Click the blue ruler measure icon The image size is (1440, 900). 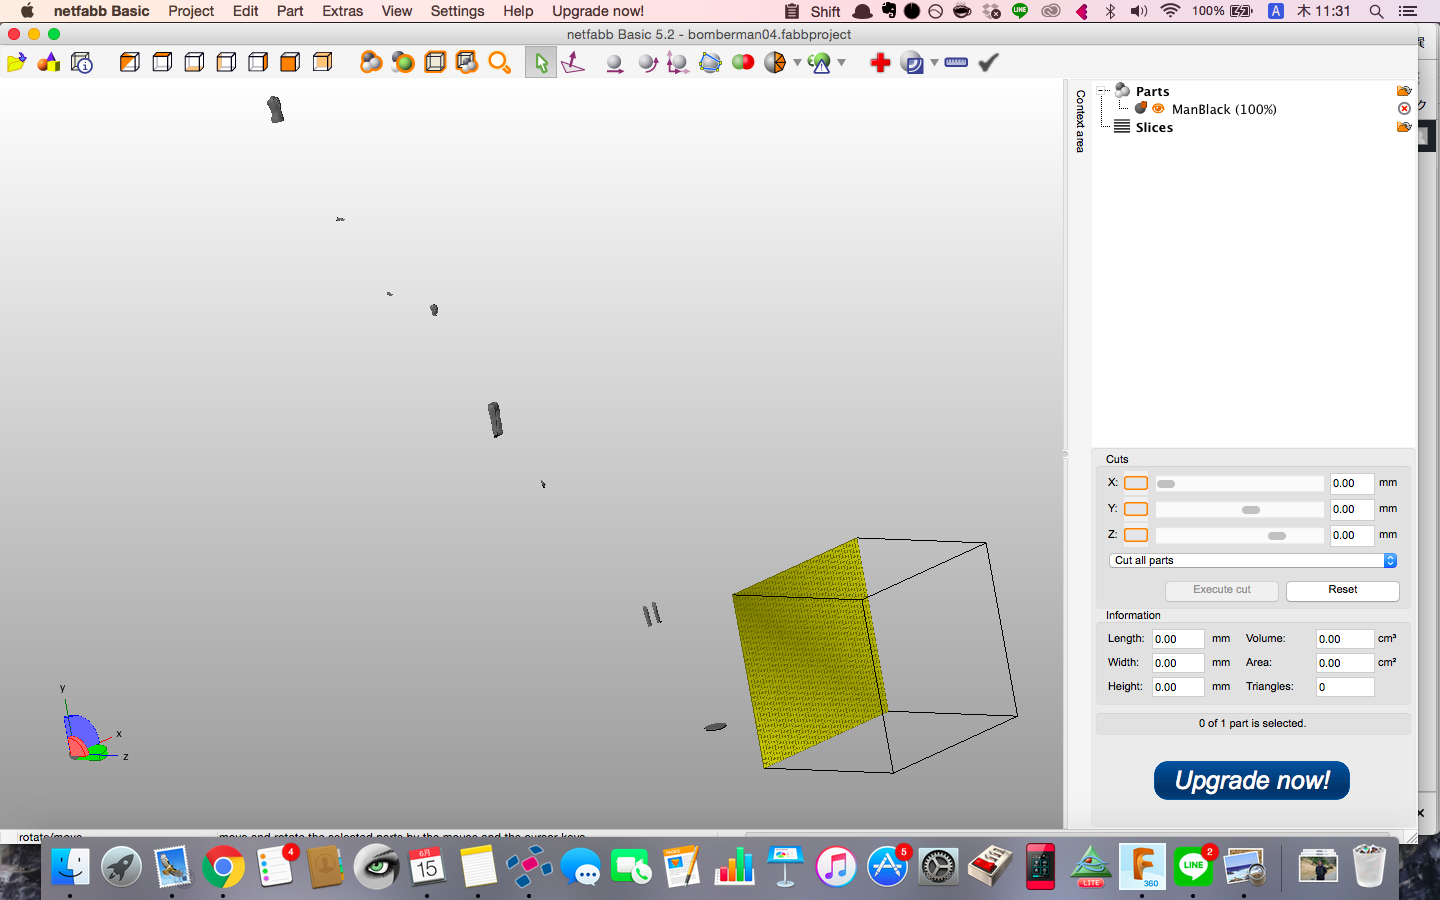956,62
